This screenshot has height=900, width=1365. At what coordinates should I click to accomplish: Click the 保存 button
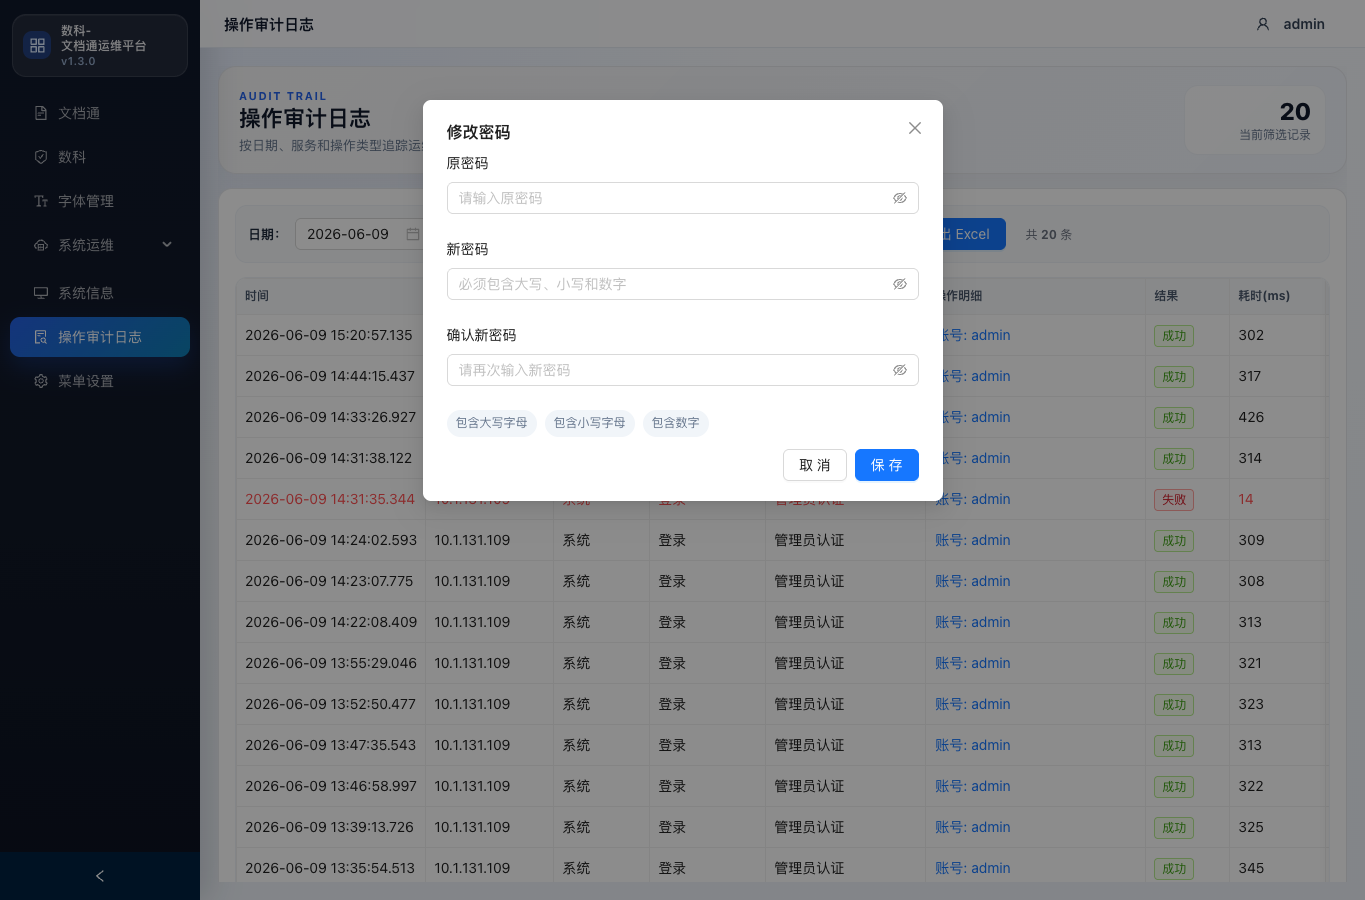click(887, 465)
